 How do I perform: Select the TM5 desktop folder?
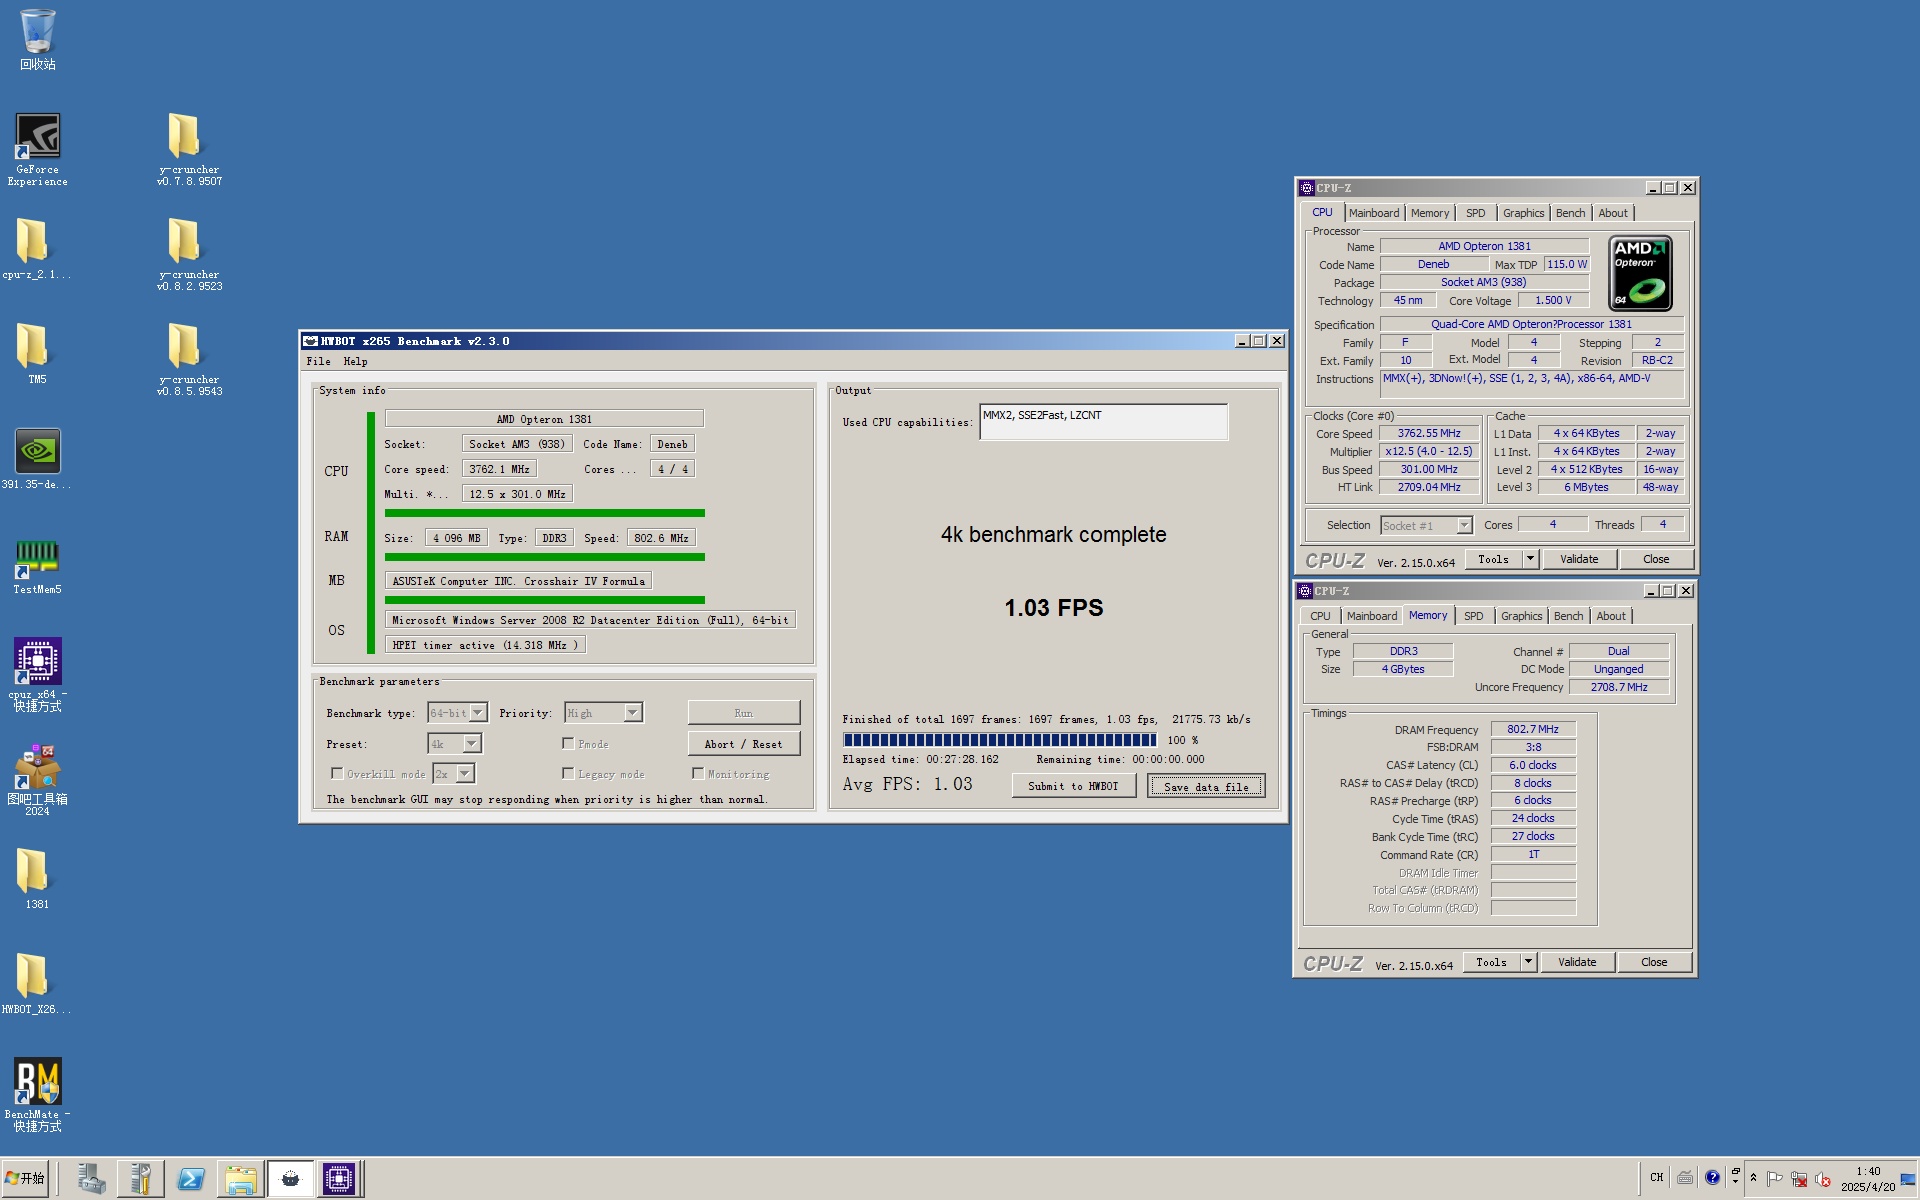36,354
